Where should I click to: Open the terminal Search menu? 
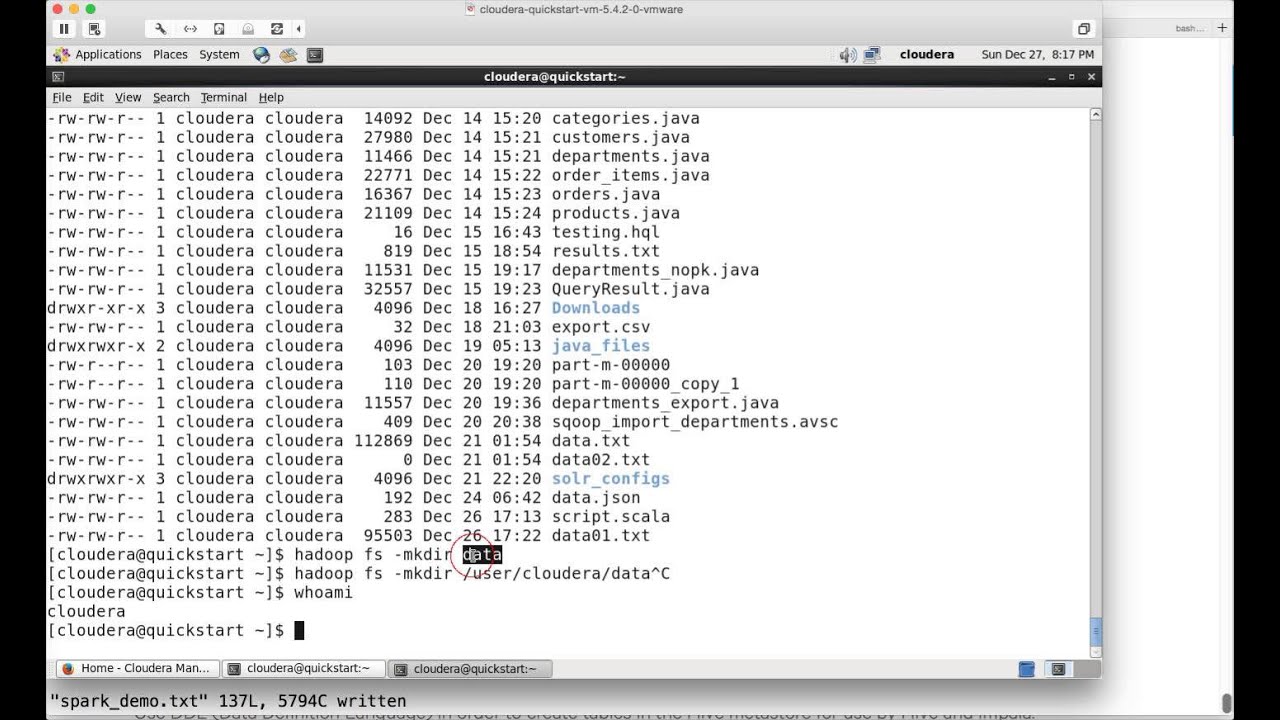171,97
